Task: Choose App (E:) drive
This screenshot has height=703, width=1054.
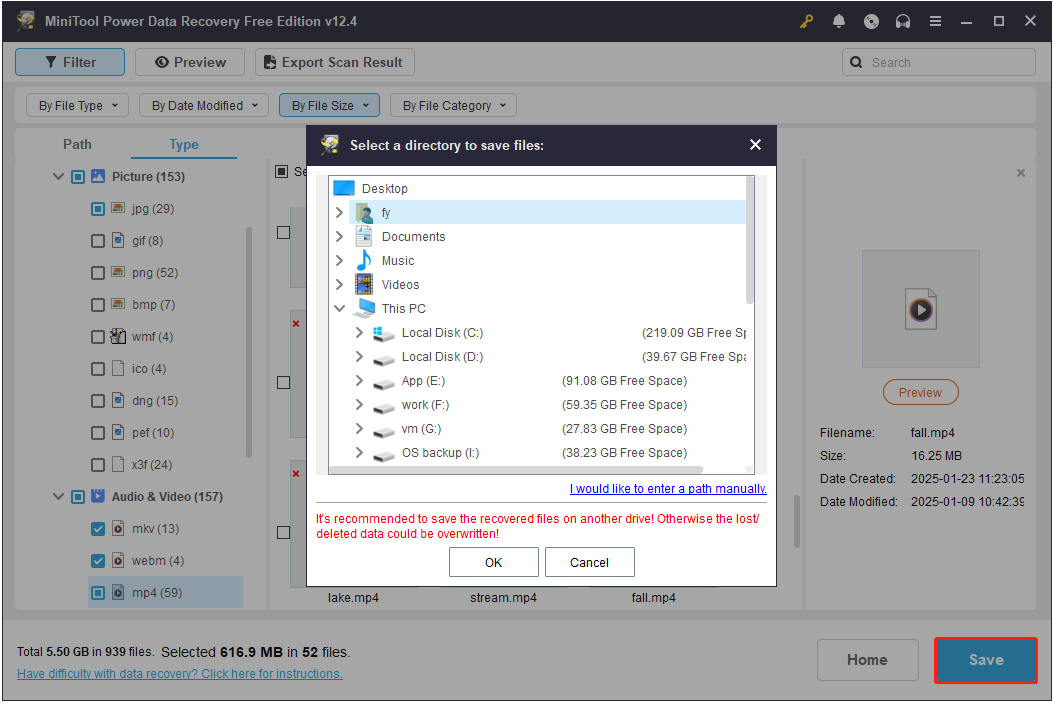Action: click(x=423, y=381)
